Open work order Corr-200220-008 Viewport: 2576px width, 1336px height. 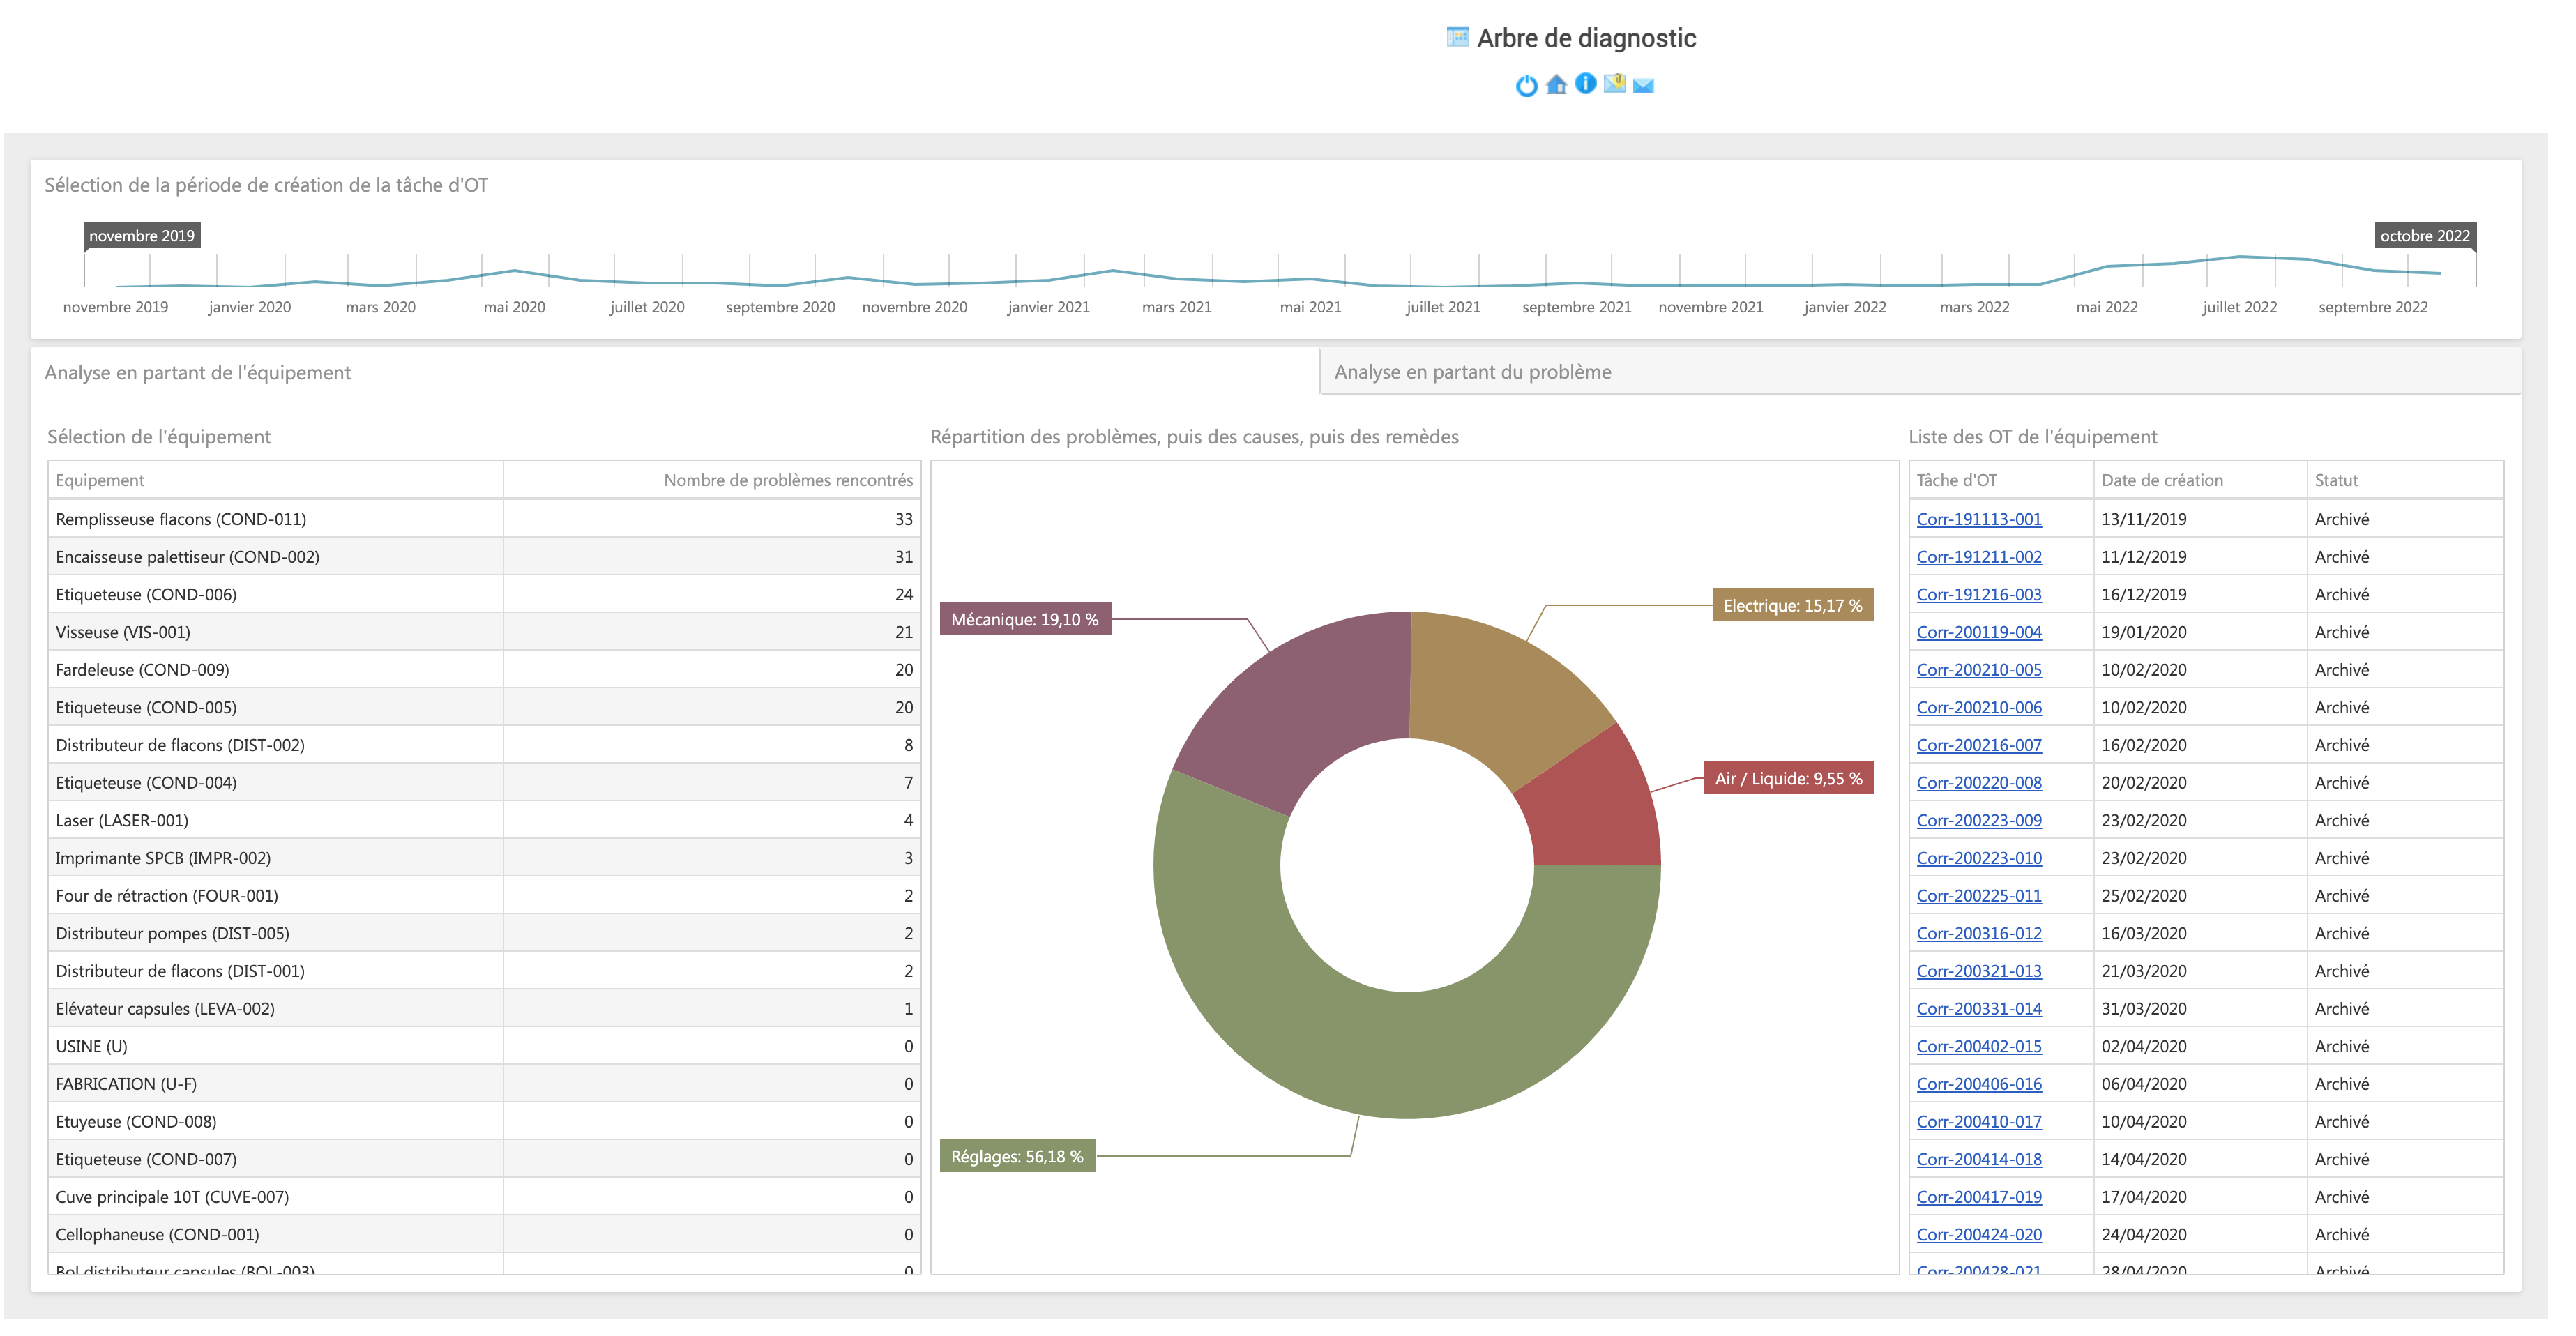pyautogui.click(x=1979, y=783)
